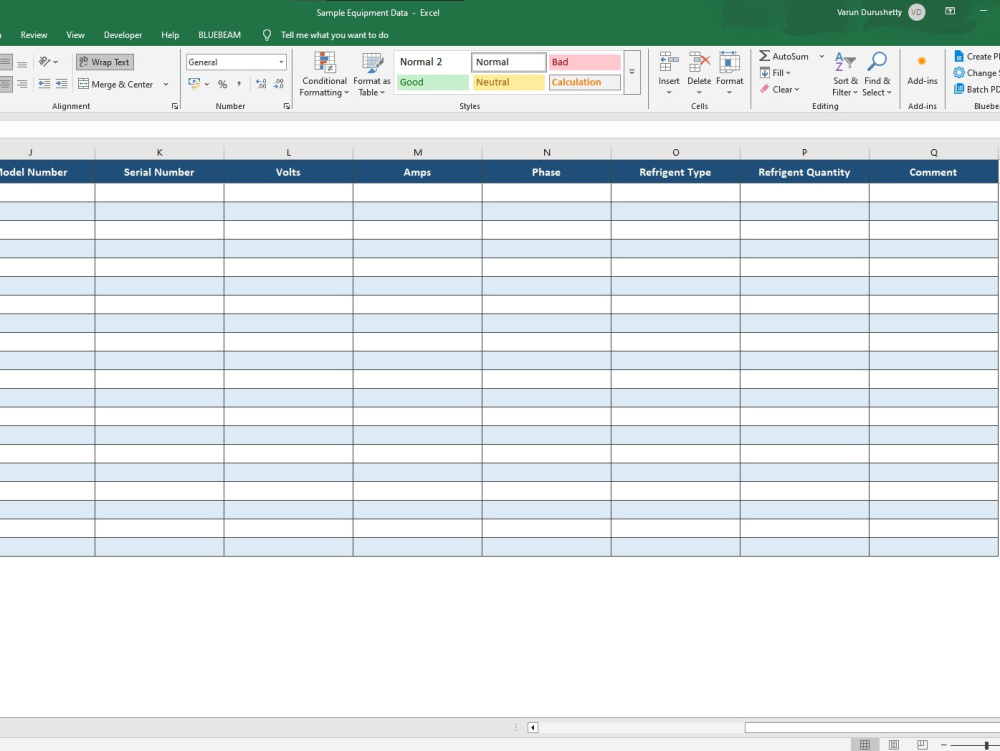This screenshot has height=751, width=1000.
Task: Click the Tell me lightbulb icon
Action: [267, 35]
